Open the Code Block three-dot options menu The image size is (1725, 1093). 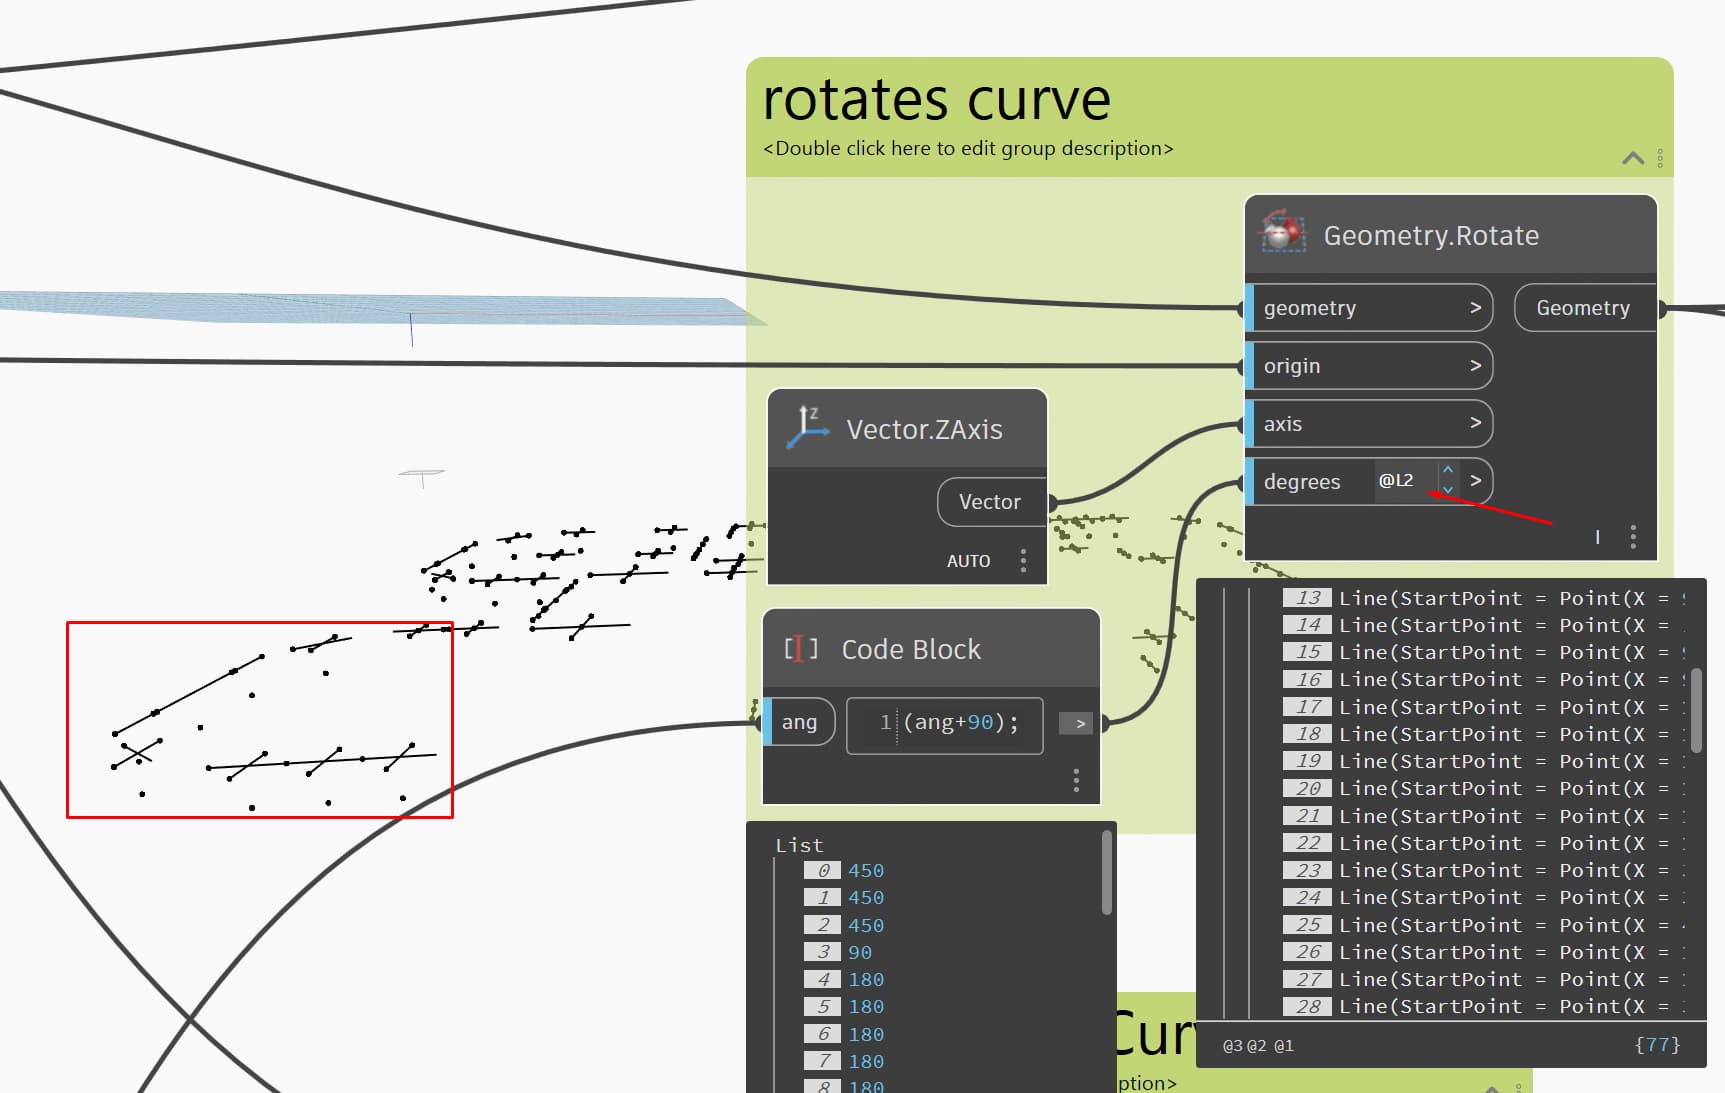click(x=1076, y=779)
